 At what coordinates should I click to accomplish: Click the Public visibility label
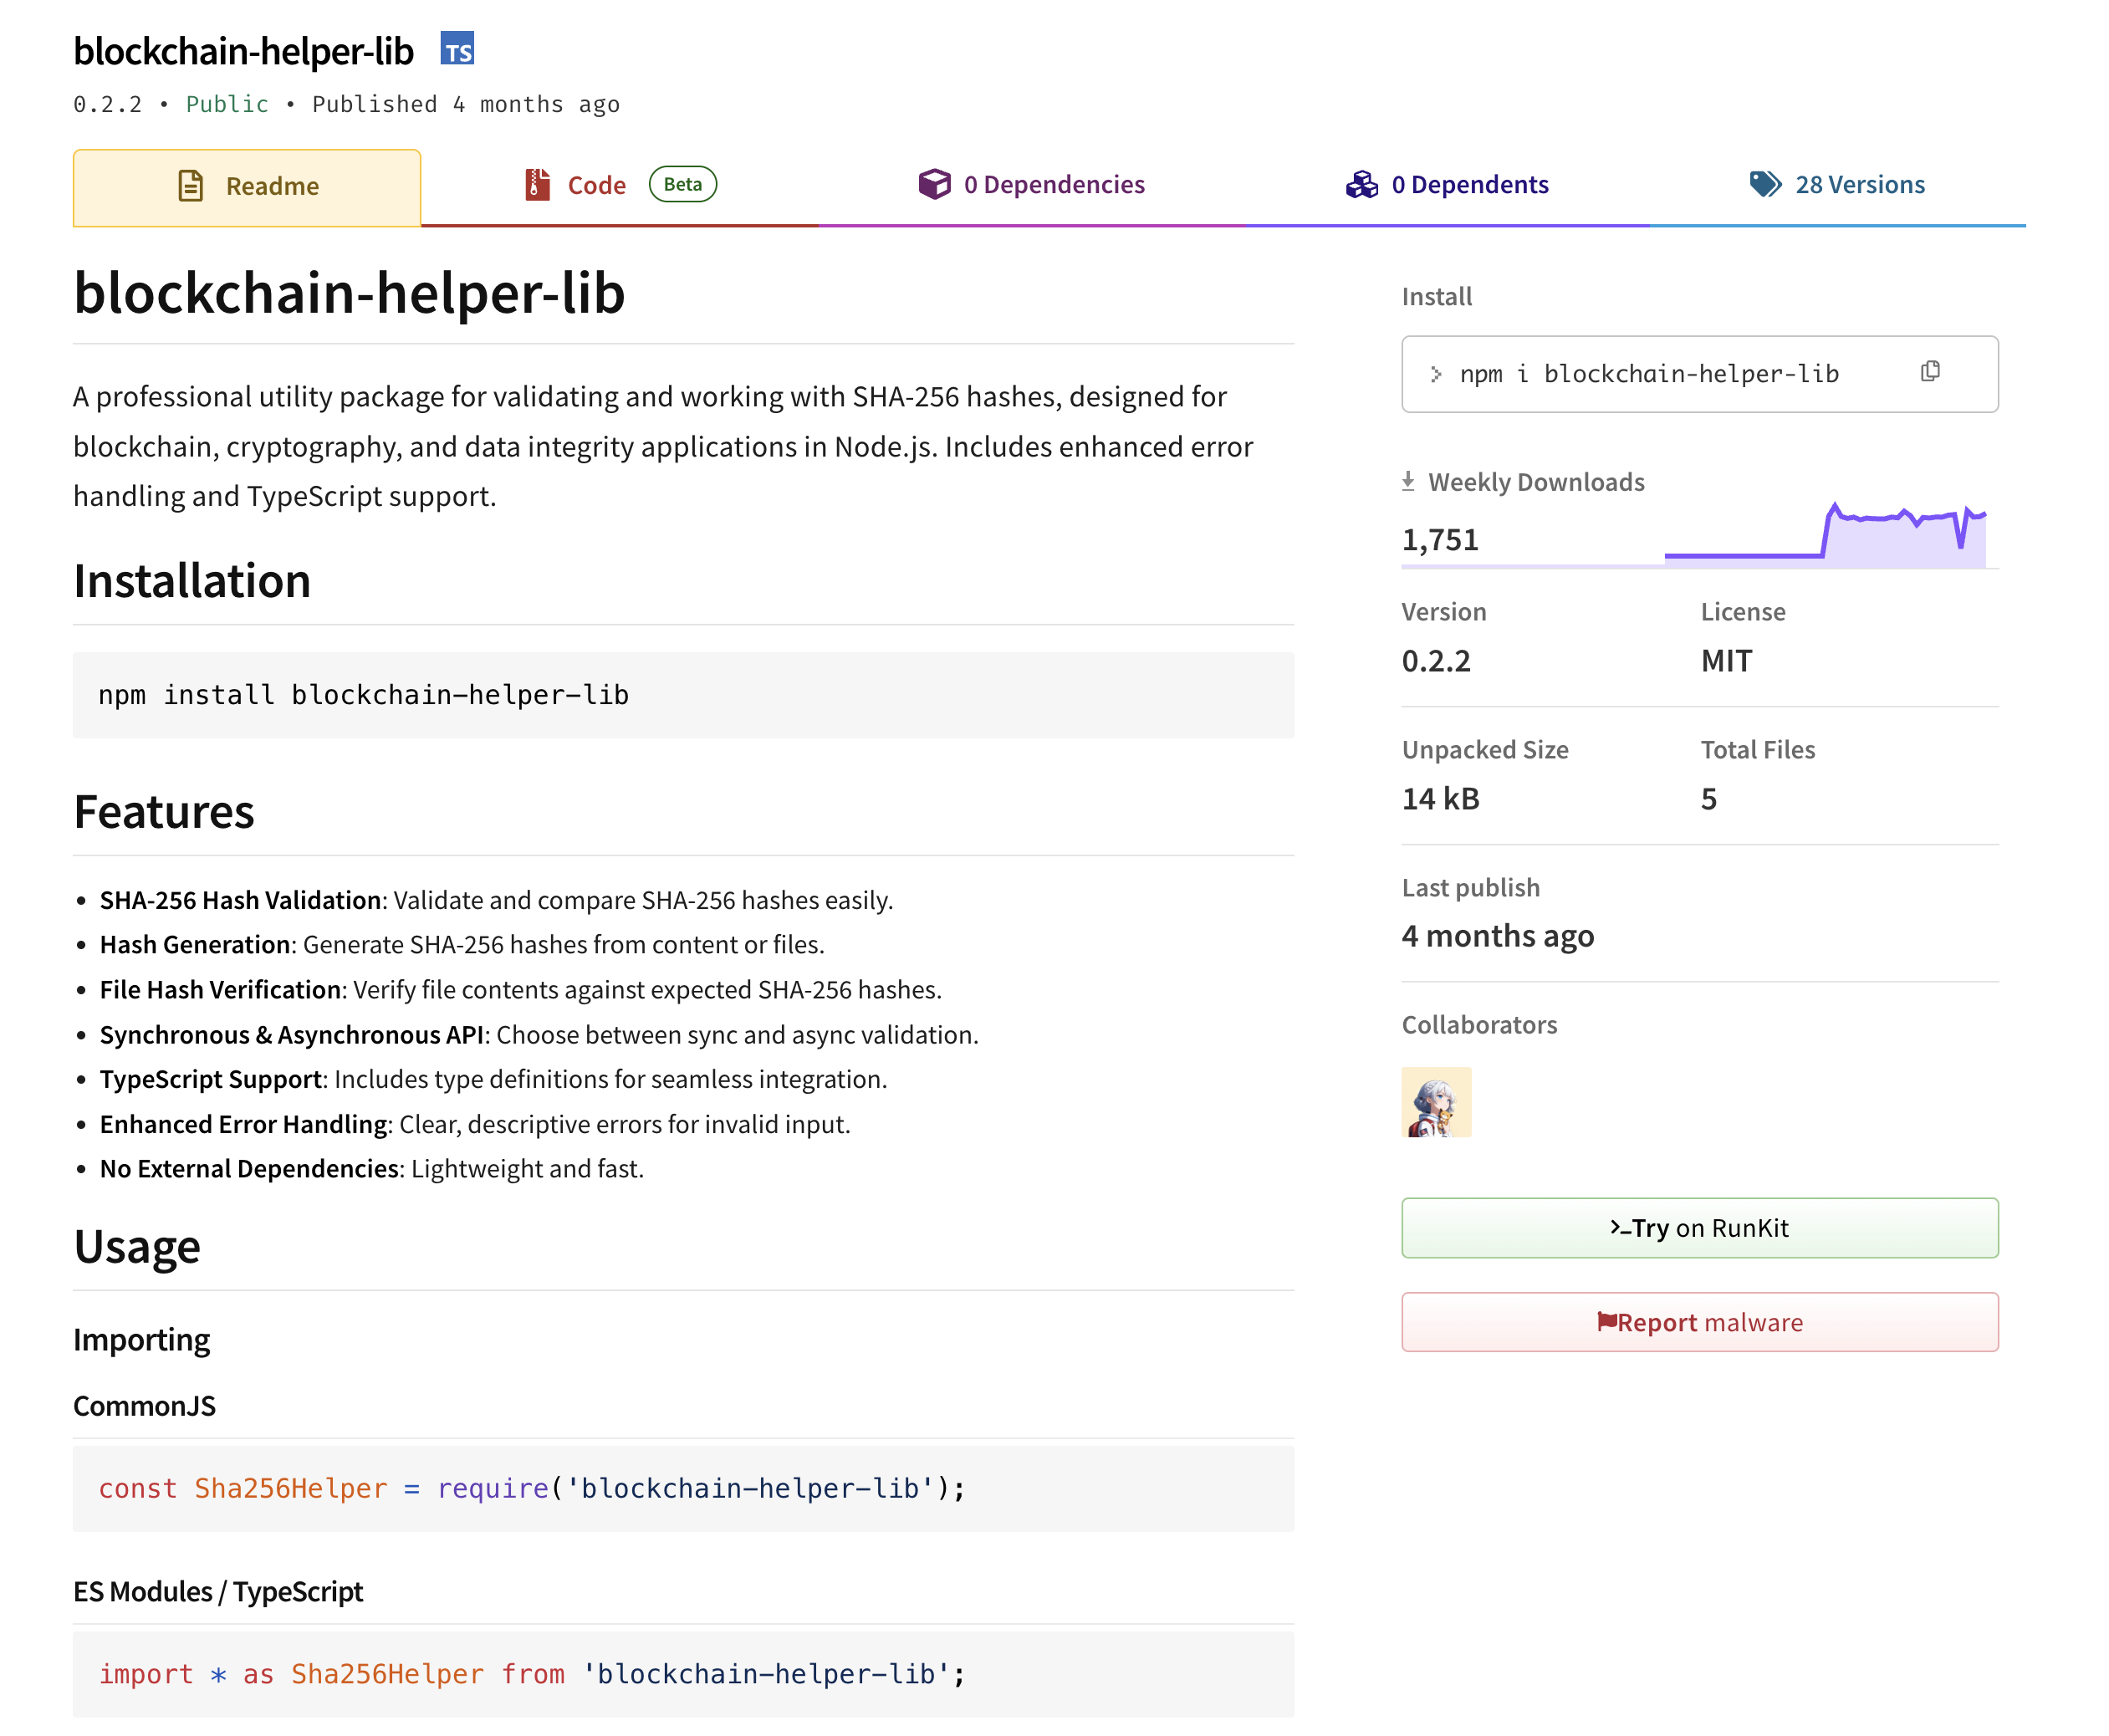(227, 105)
